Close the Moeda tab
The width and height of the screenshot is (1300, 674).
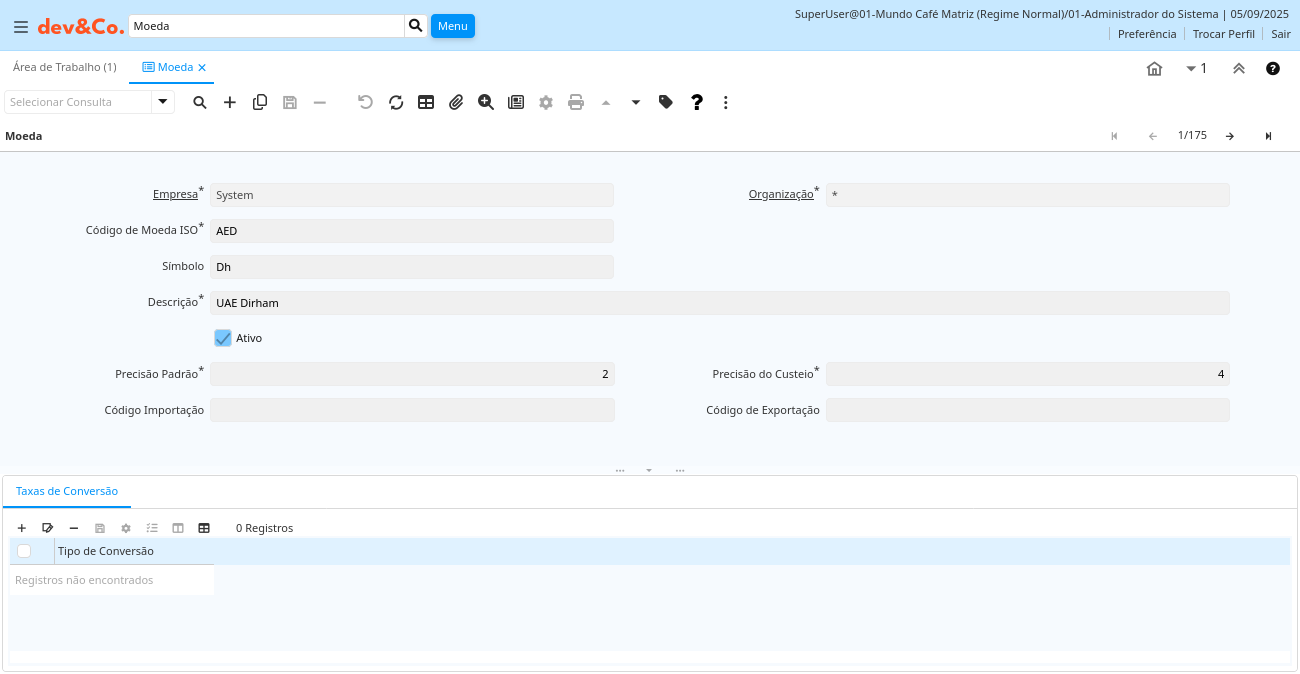(202, 67)
